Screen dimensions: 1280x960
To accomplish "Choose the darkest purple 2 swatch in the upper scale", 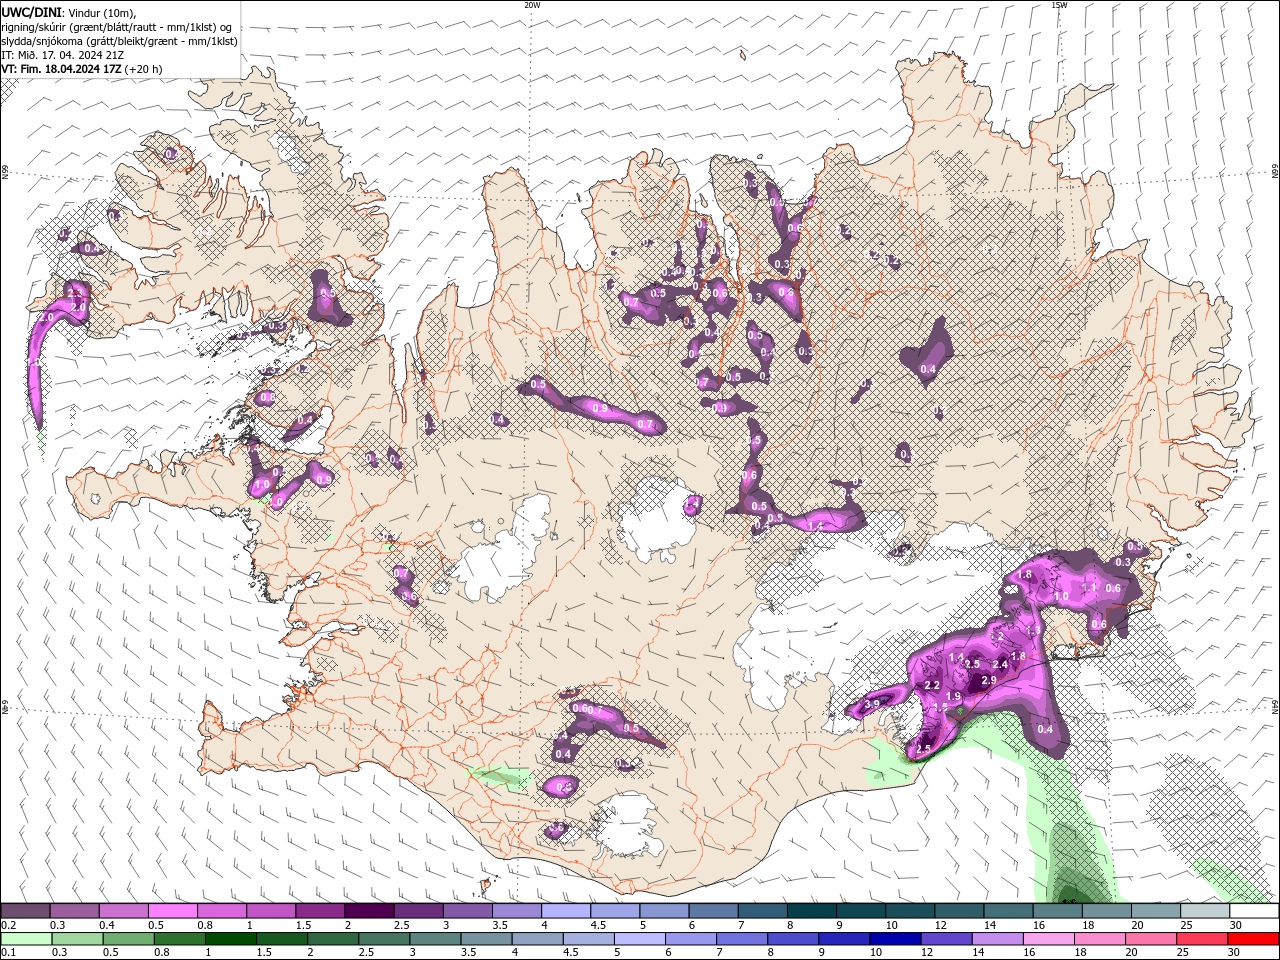I will click(368, 911).
